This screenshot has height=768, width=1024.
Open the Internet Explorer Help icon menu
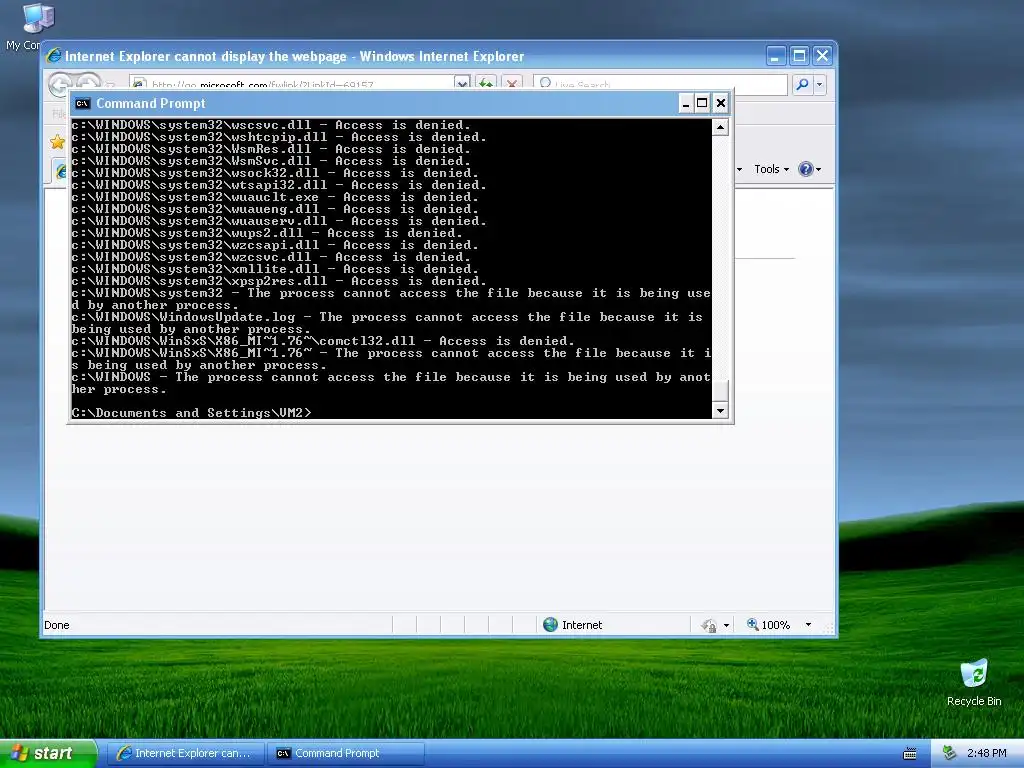click(x=810, y=169)
